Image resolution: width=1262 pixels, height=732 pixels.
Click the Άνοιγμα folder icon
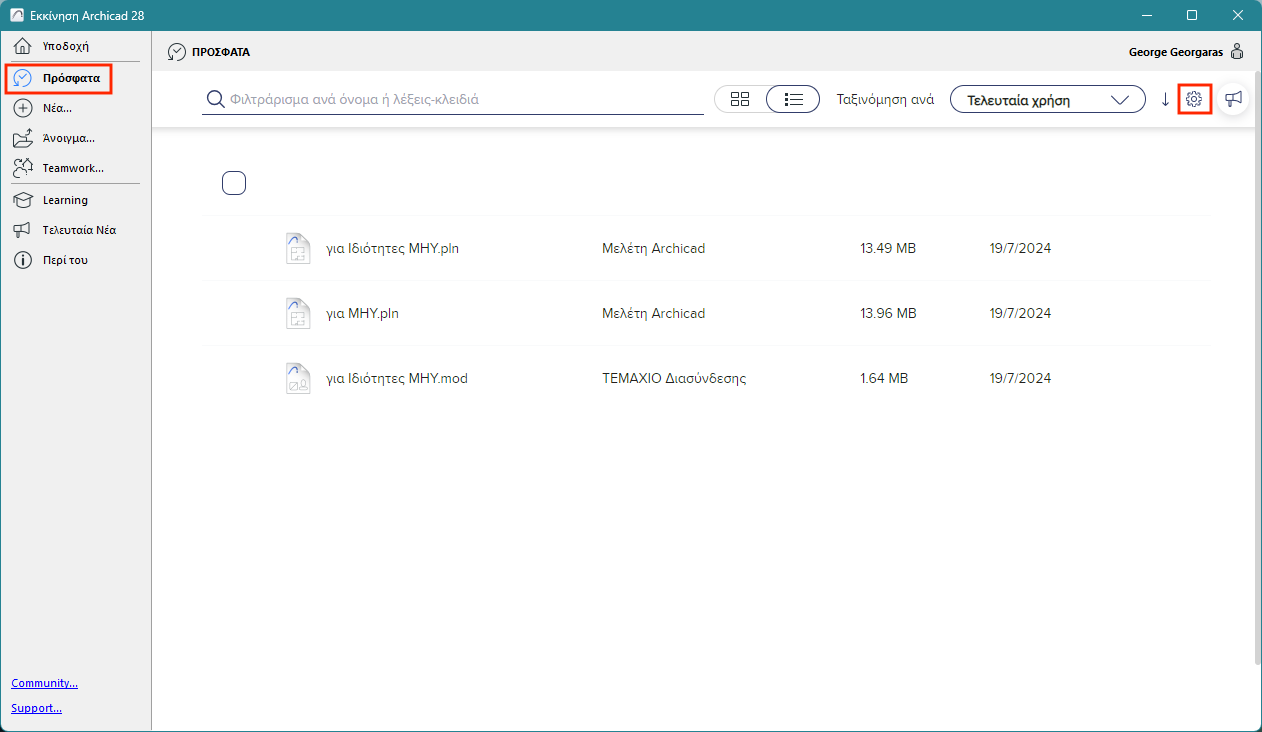click(x=23, y=138)
